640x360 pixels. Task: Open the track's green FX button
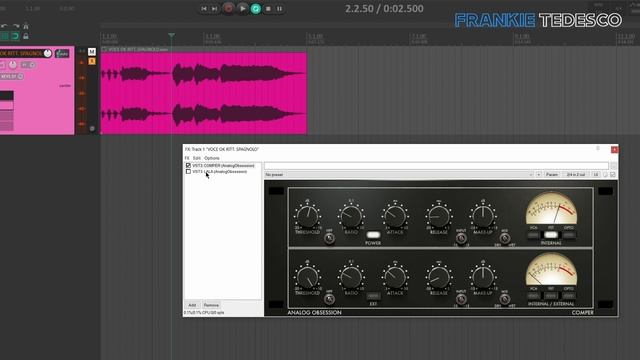tap(62, 53)
